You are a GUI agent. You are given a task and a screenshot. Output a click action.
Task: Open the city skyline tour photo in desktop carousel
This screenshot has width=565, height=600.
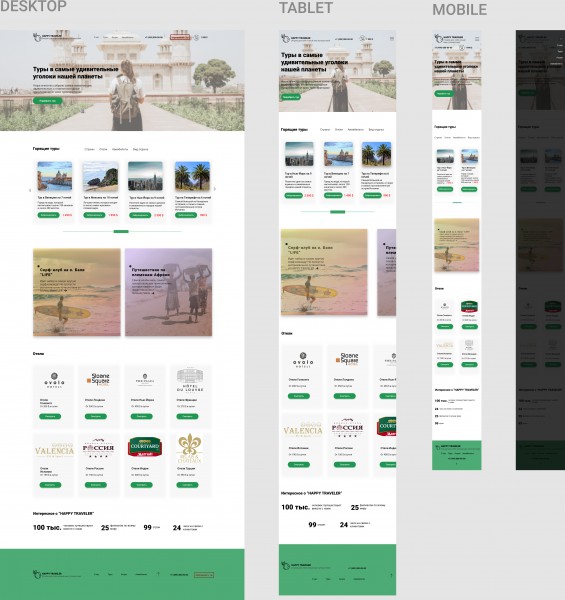[145, 176]
